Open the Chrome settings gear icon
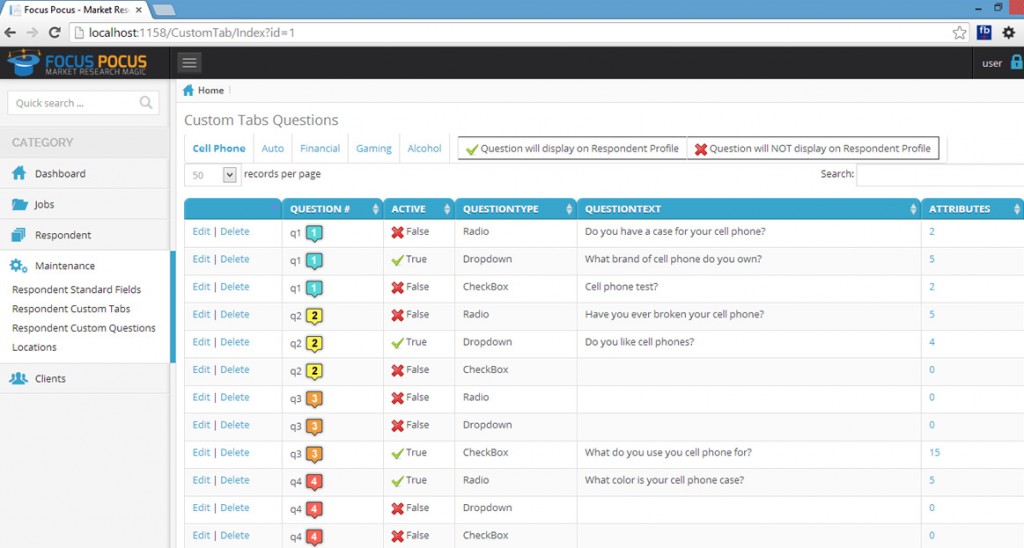The height and width of the screenshot is (548, 1024). pyautogui.click(x=1008, y=32)
